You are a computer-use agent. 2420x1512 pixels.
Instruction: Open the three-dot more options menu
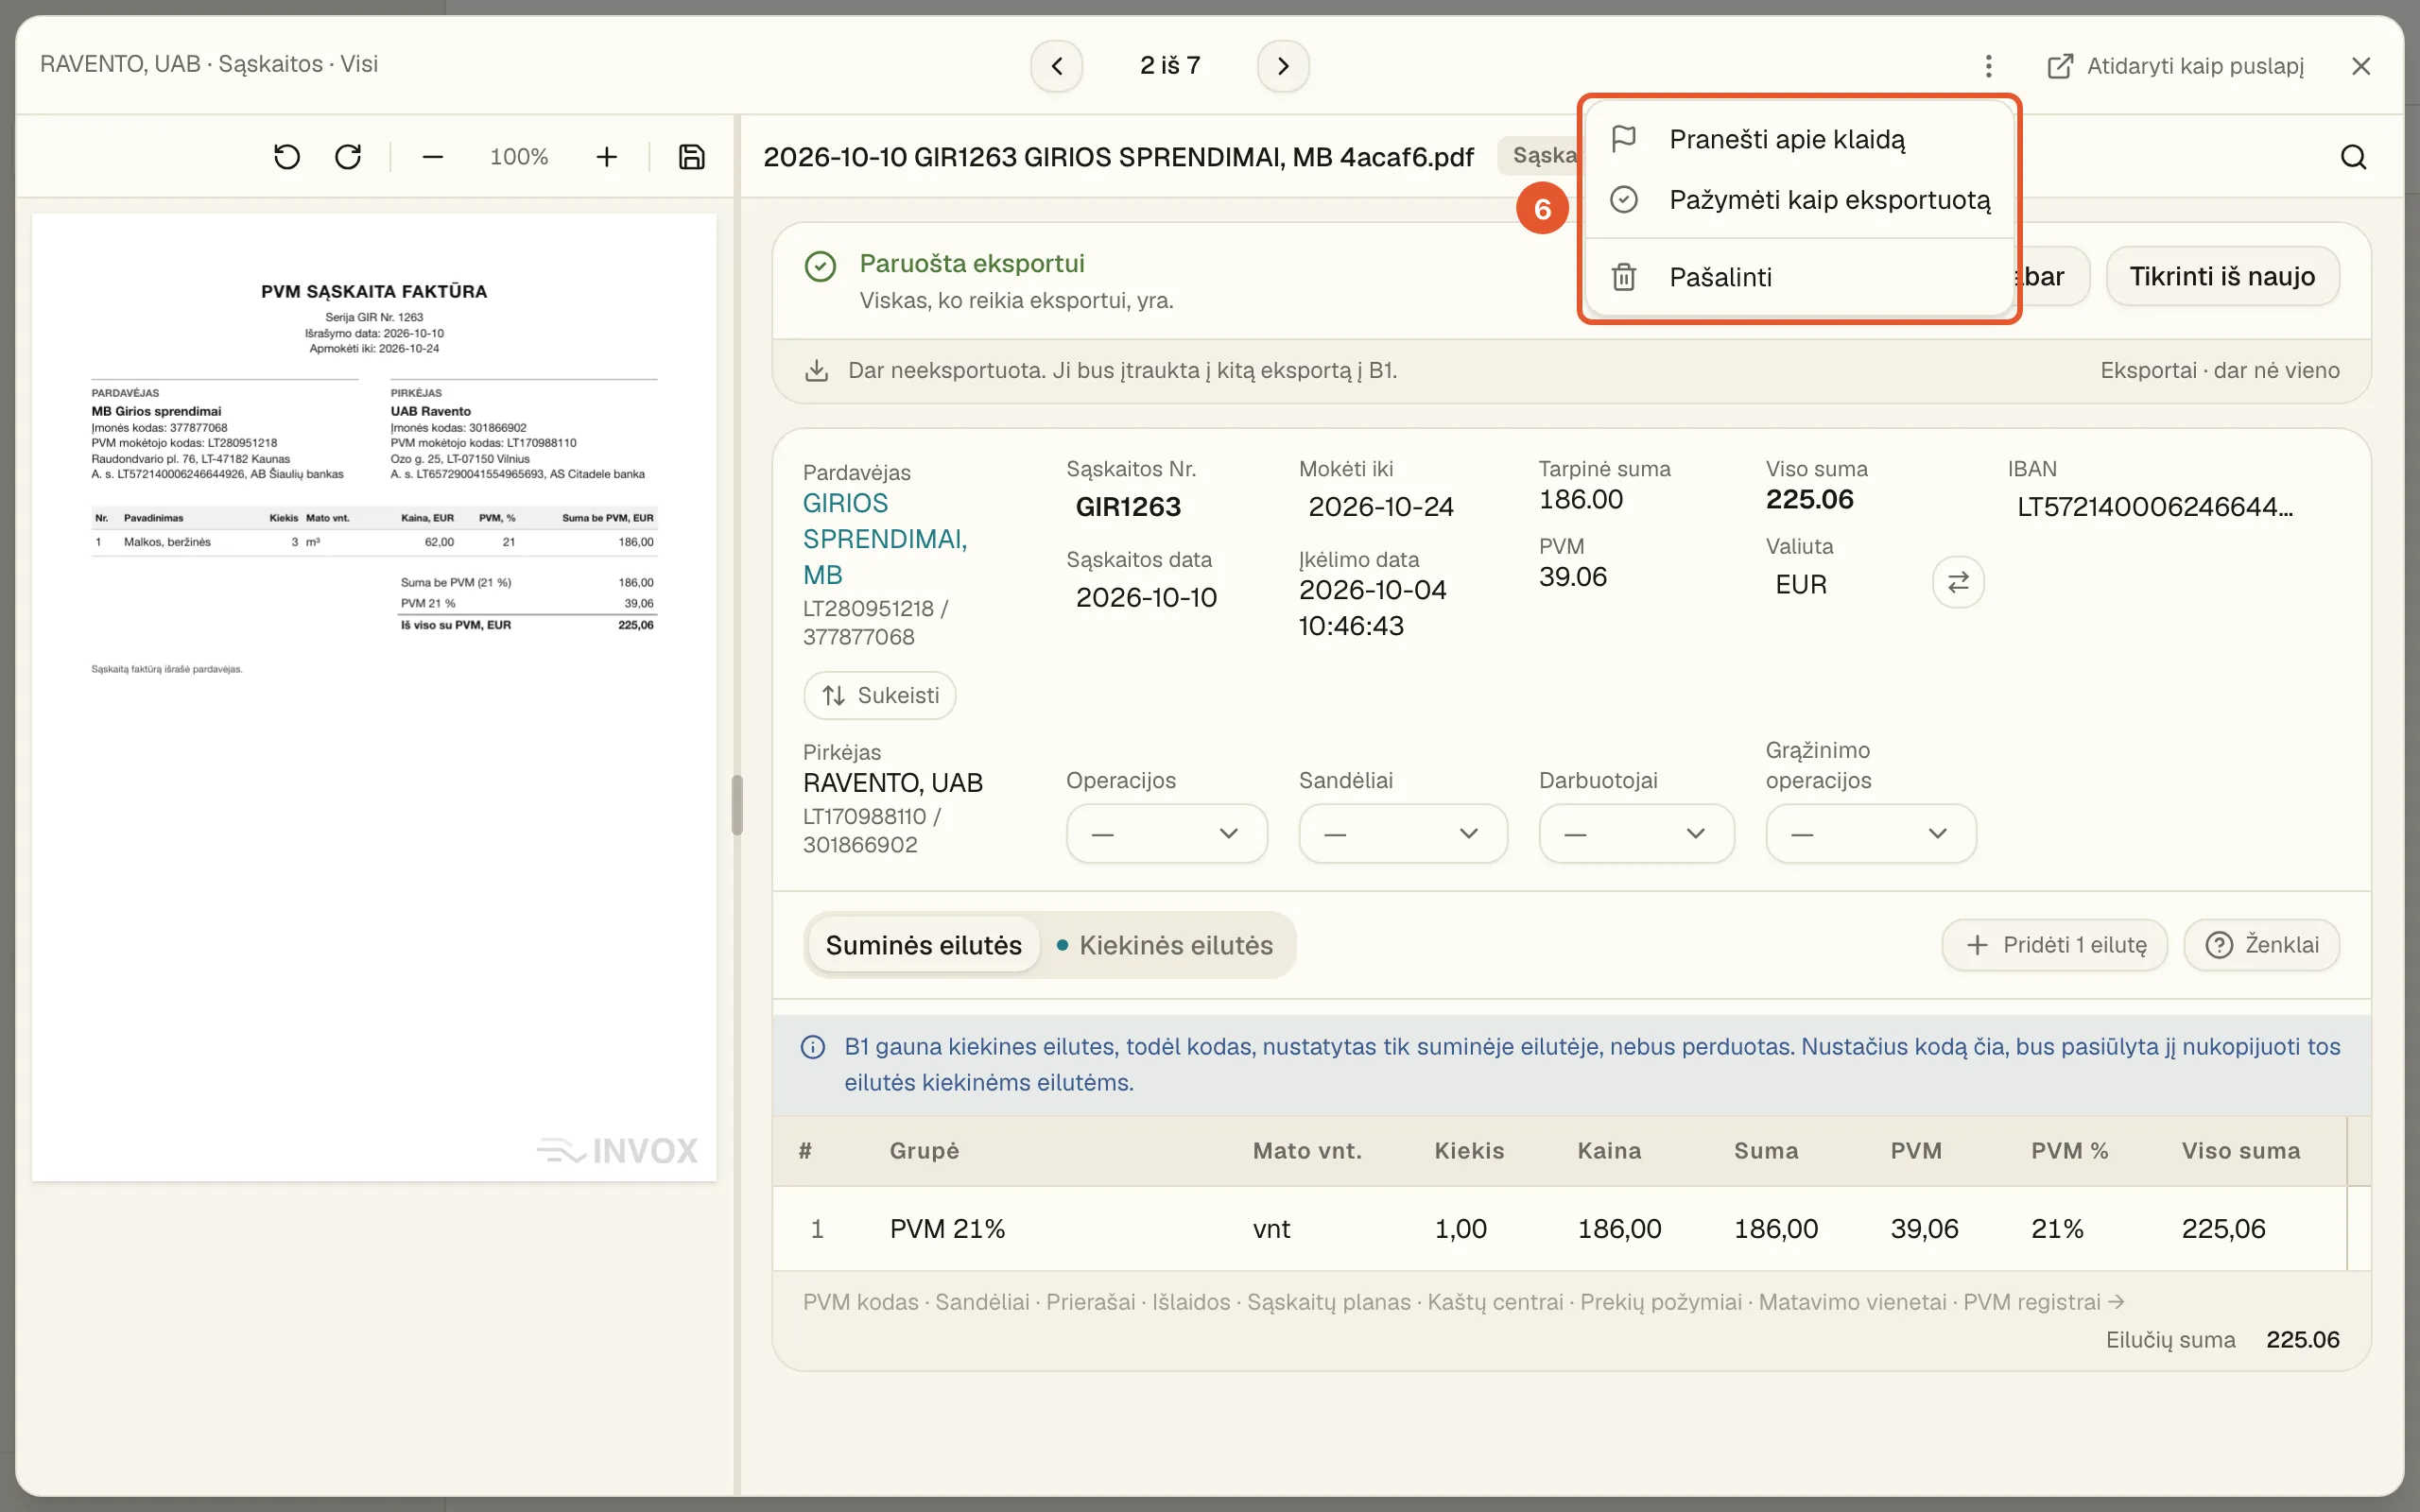1988,66
